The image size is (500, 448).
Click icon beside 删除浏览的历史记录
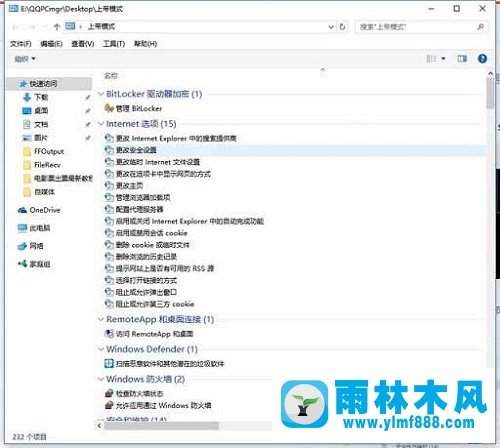point(109,256)
